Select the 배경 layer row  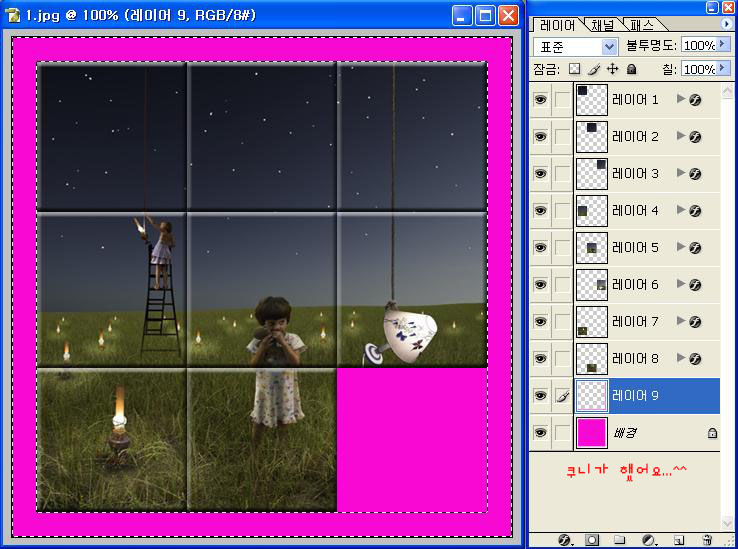click(x=625, y=433)
